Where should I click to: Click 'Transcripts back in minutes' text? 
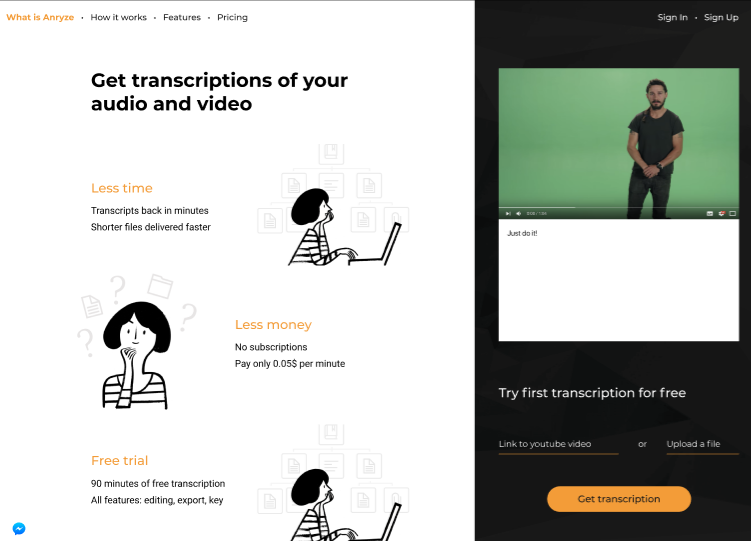(x=150, y=211)
